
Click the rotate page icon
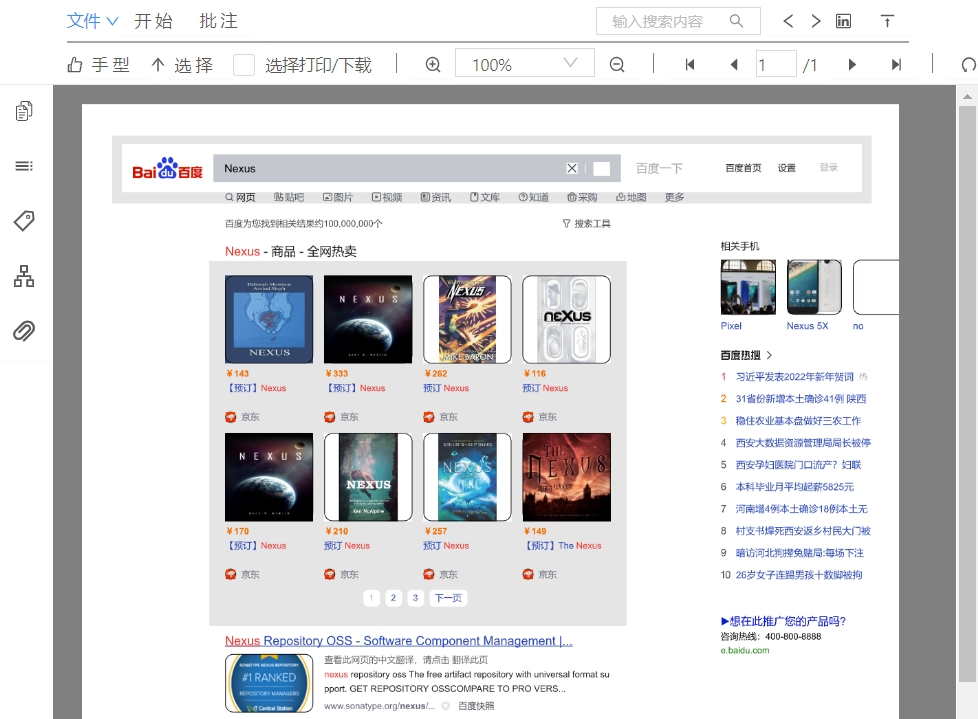point(969,65)
